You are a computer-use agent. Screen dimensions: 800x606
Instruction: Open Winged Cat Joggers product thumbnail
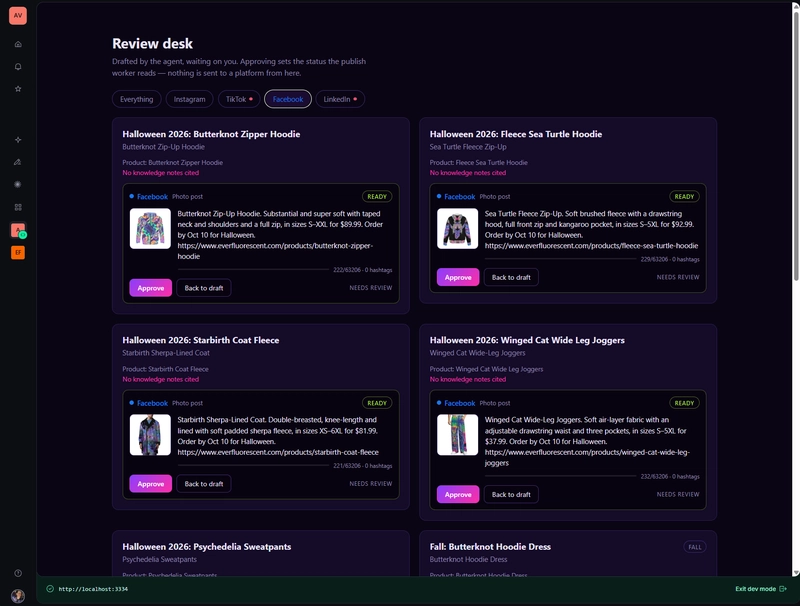point(457,435)
